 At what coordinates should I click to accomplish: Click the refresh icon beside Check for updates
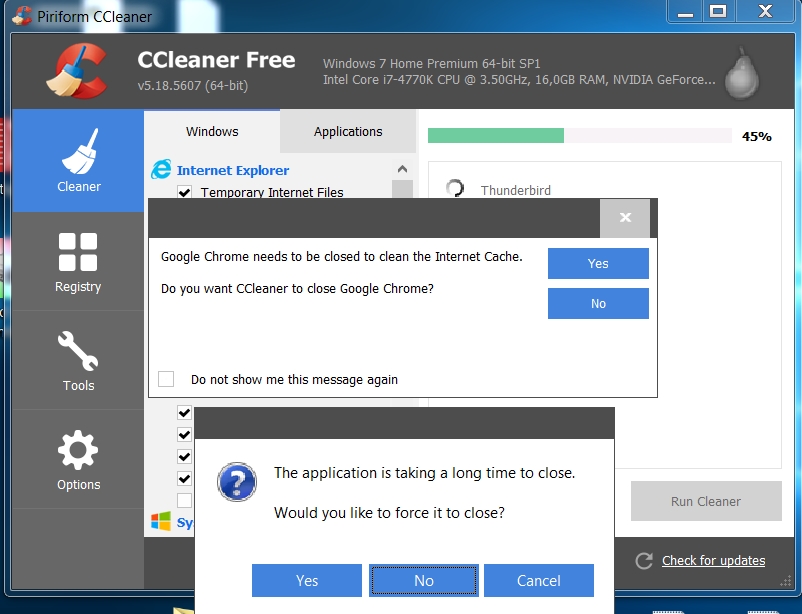[x=644, y=561]
